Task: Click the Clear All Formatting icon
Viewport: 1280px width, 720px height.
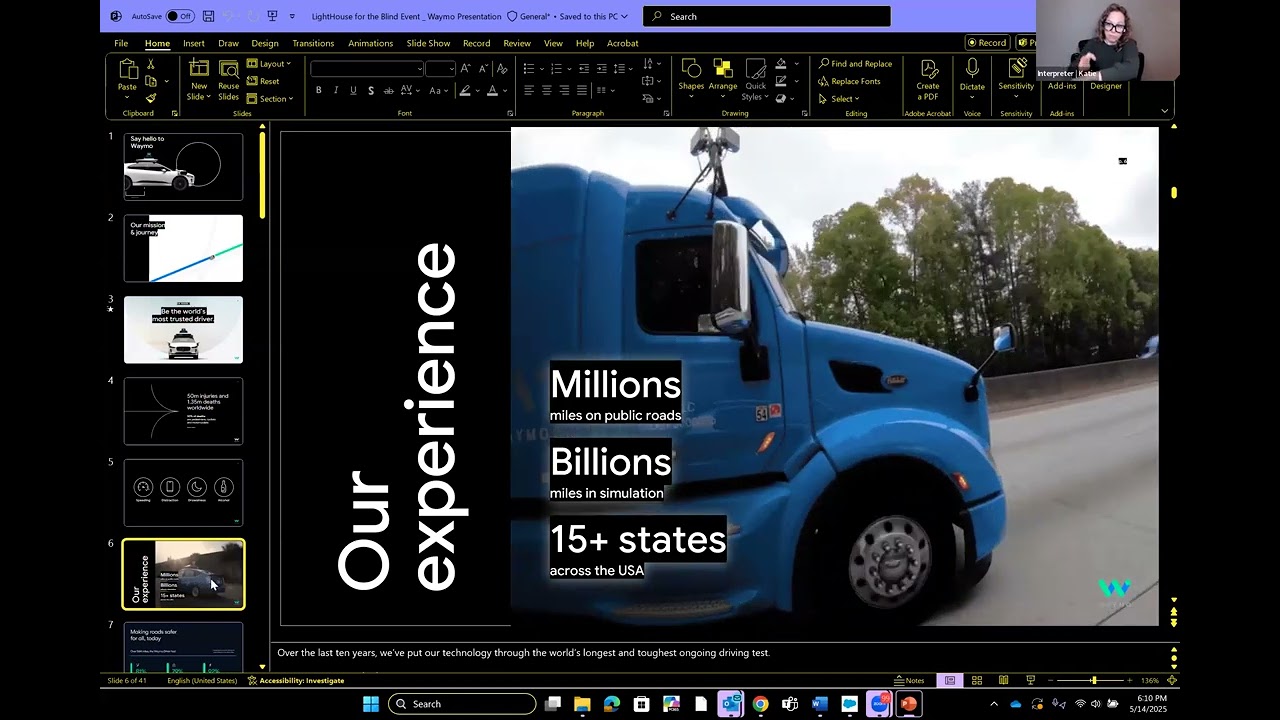Action: coord(501,68)
